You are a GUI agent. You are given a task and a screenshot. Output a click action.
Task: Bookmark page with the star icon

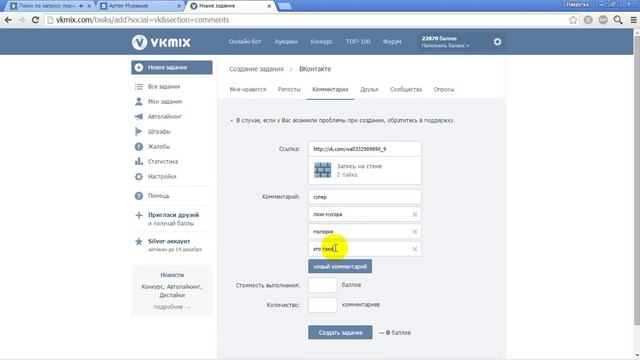click(573, 20)
